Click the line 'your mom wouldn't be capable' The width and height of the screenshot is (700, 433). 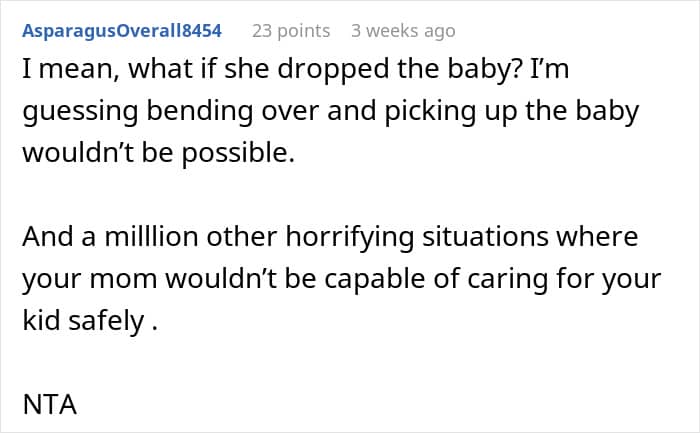(x=342, y=279)
